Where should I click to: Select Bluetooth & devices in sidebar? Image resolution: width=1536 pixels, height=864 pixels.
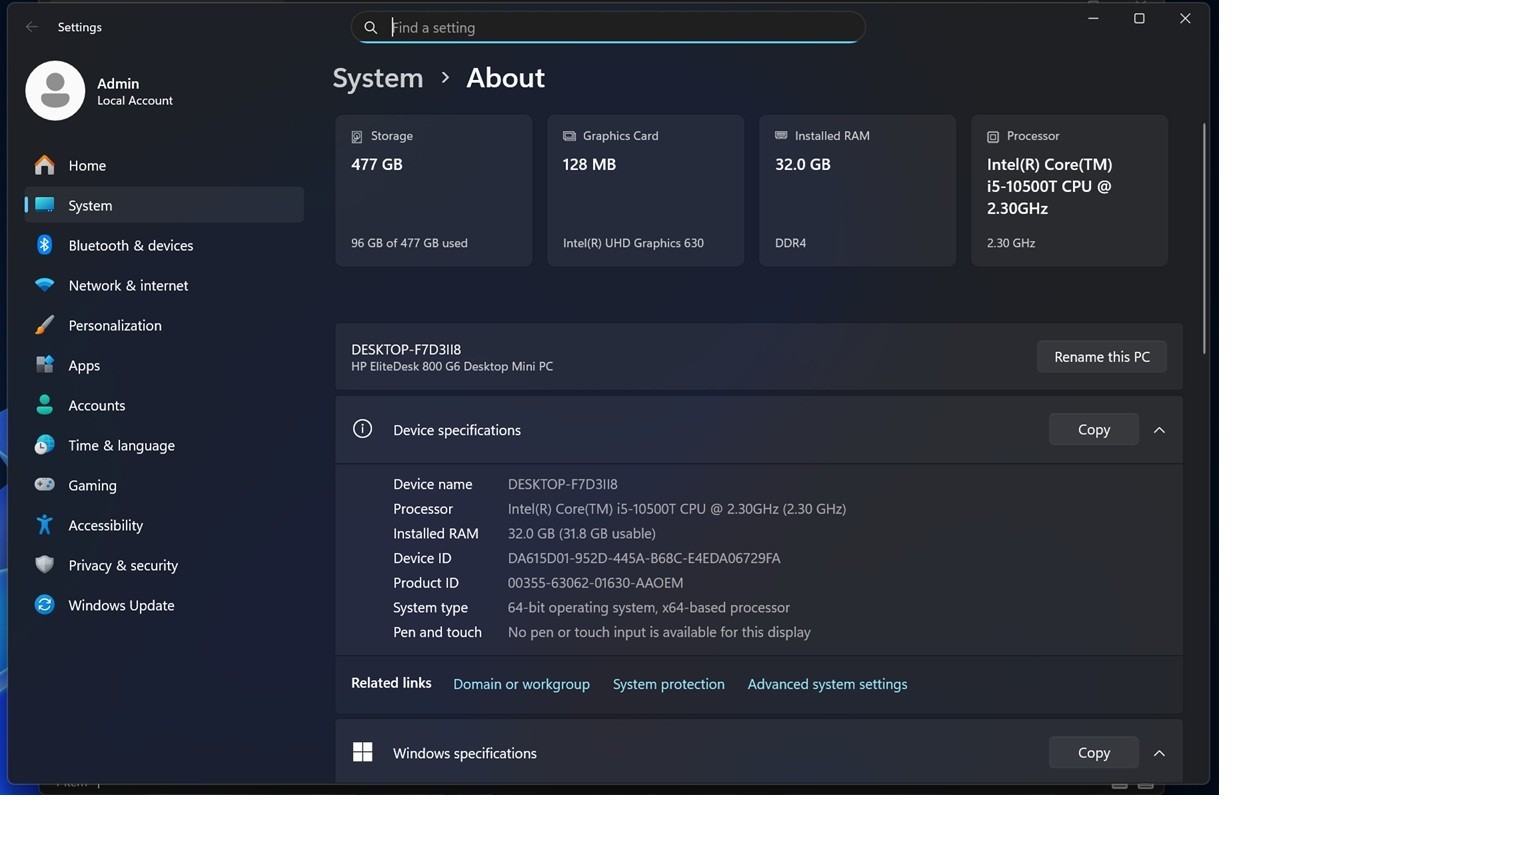tap(164, 245)
